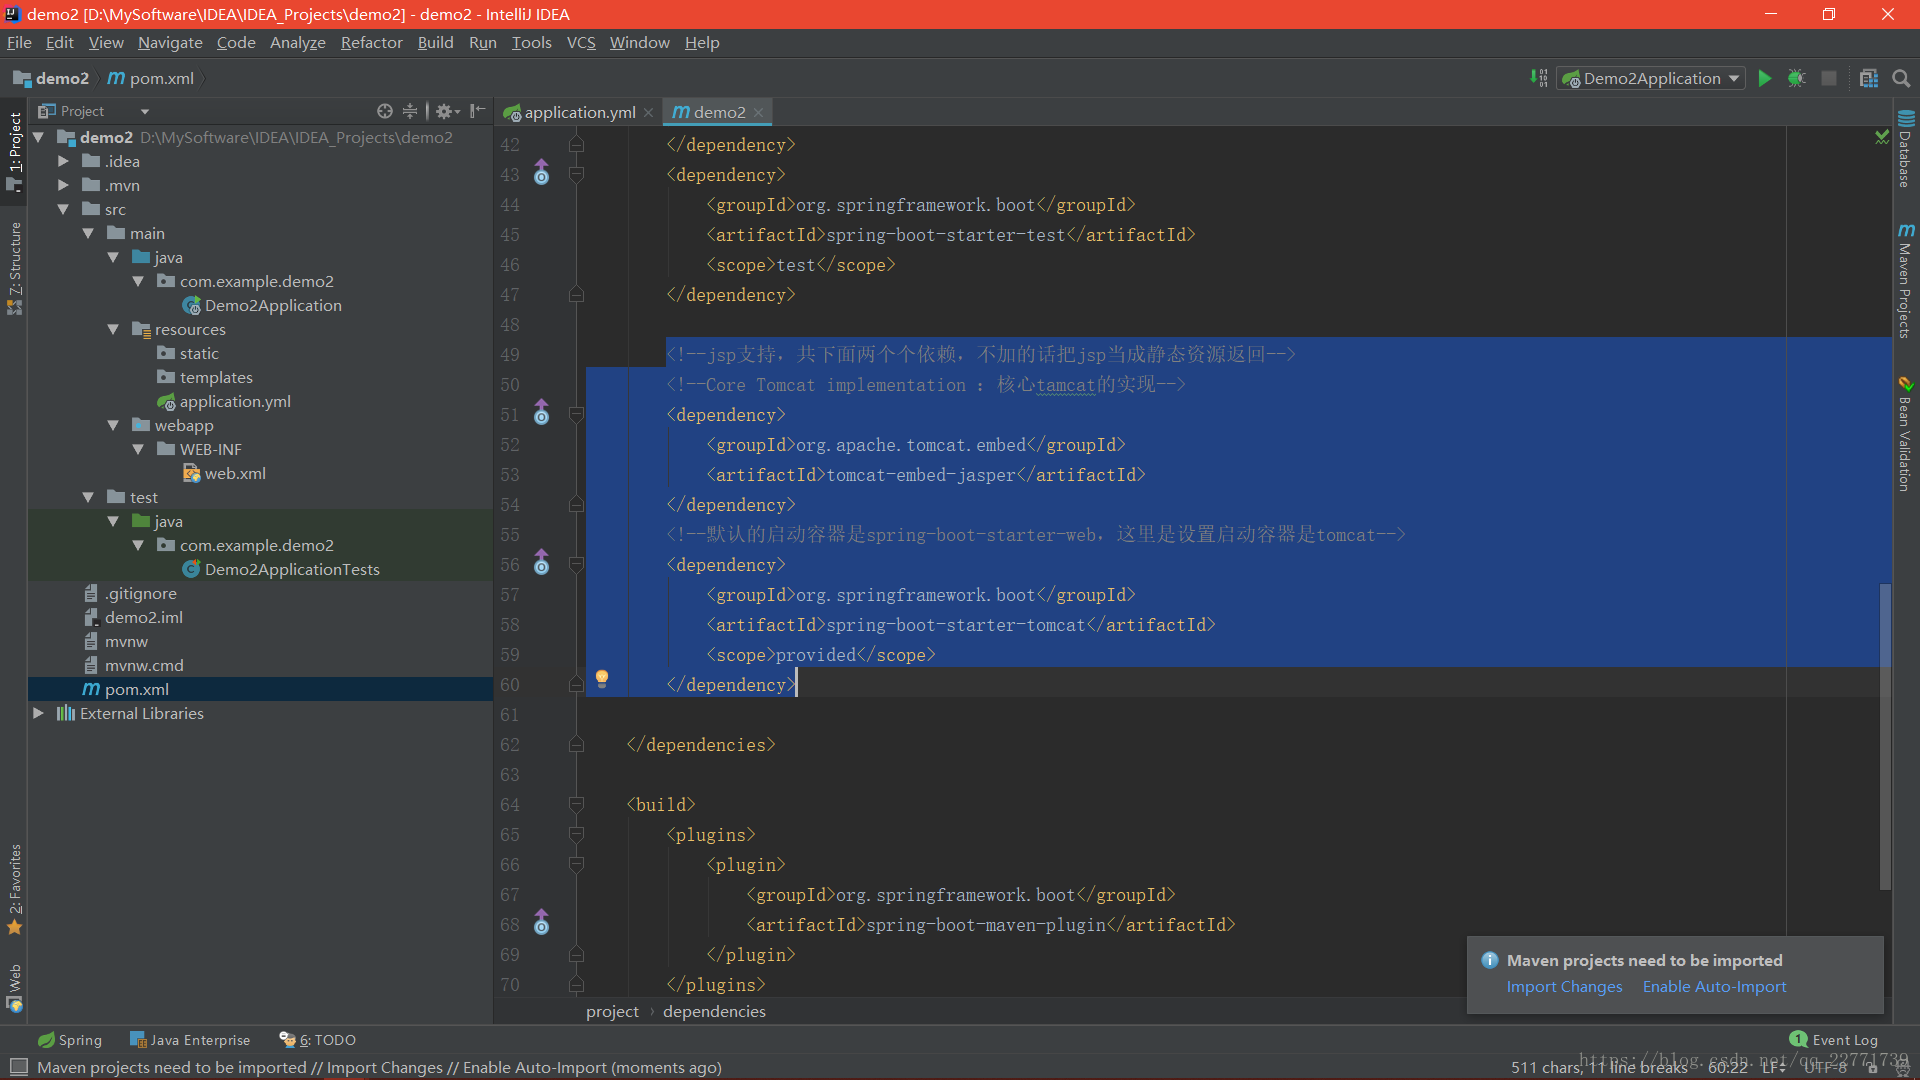Click bean gutter icon on line 68
The image size is (1920, 1080).
click(x=541, y=923)
